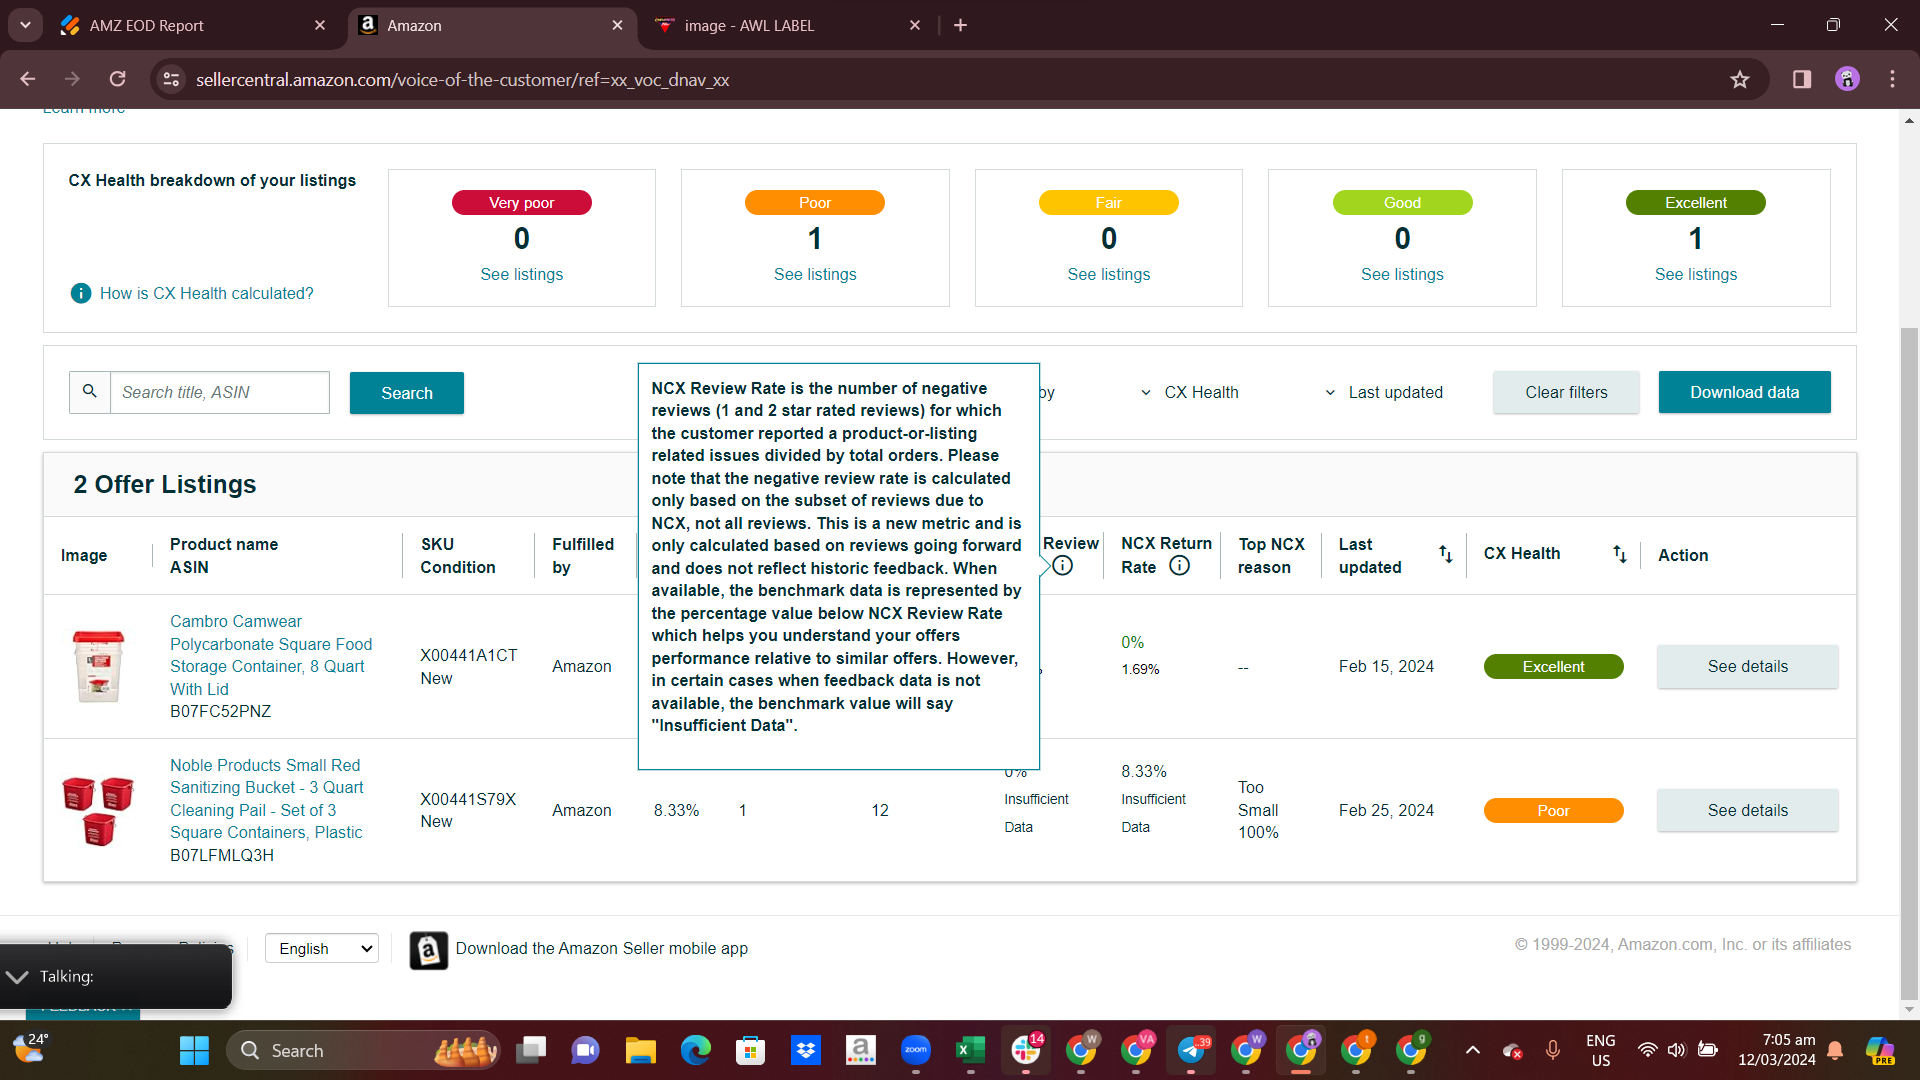The height and width of the screenshot is (1080, 1920).
Task: Close the image - AWL LABEL tab
Action: tap(915, 25)
